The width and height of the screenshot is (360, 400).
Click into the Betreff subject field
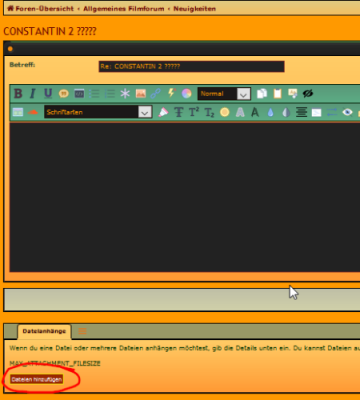pos(192,66)
